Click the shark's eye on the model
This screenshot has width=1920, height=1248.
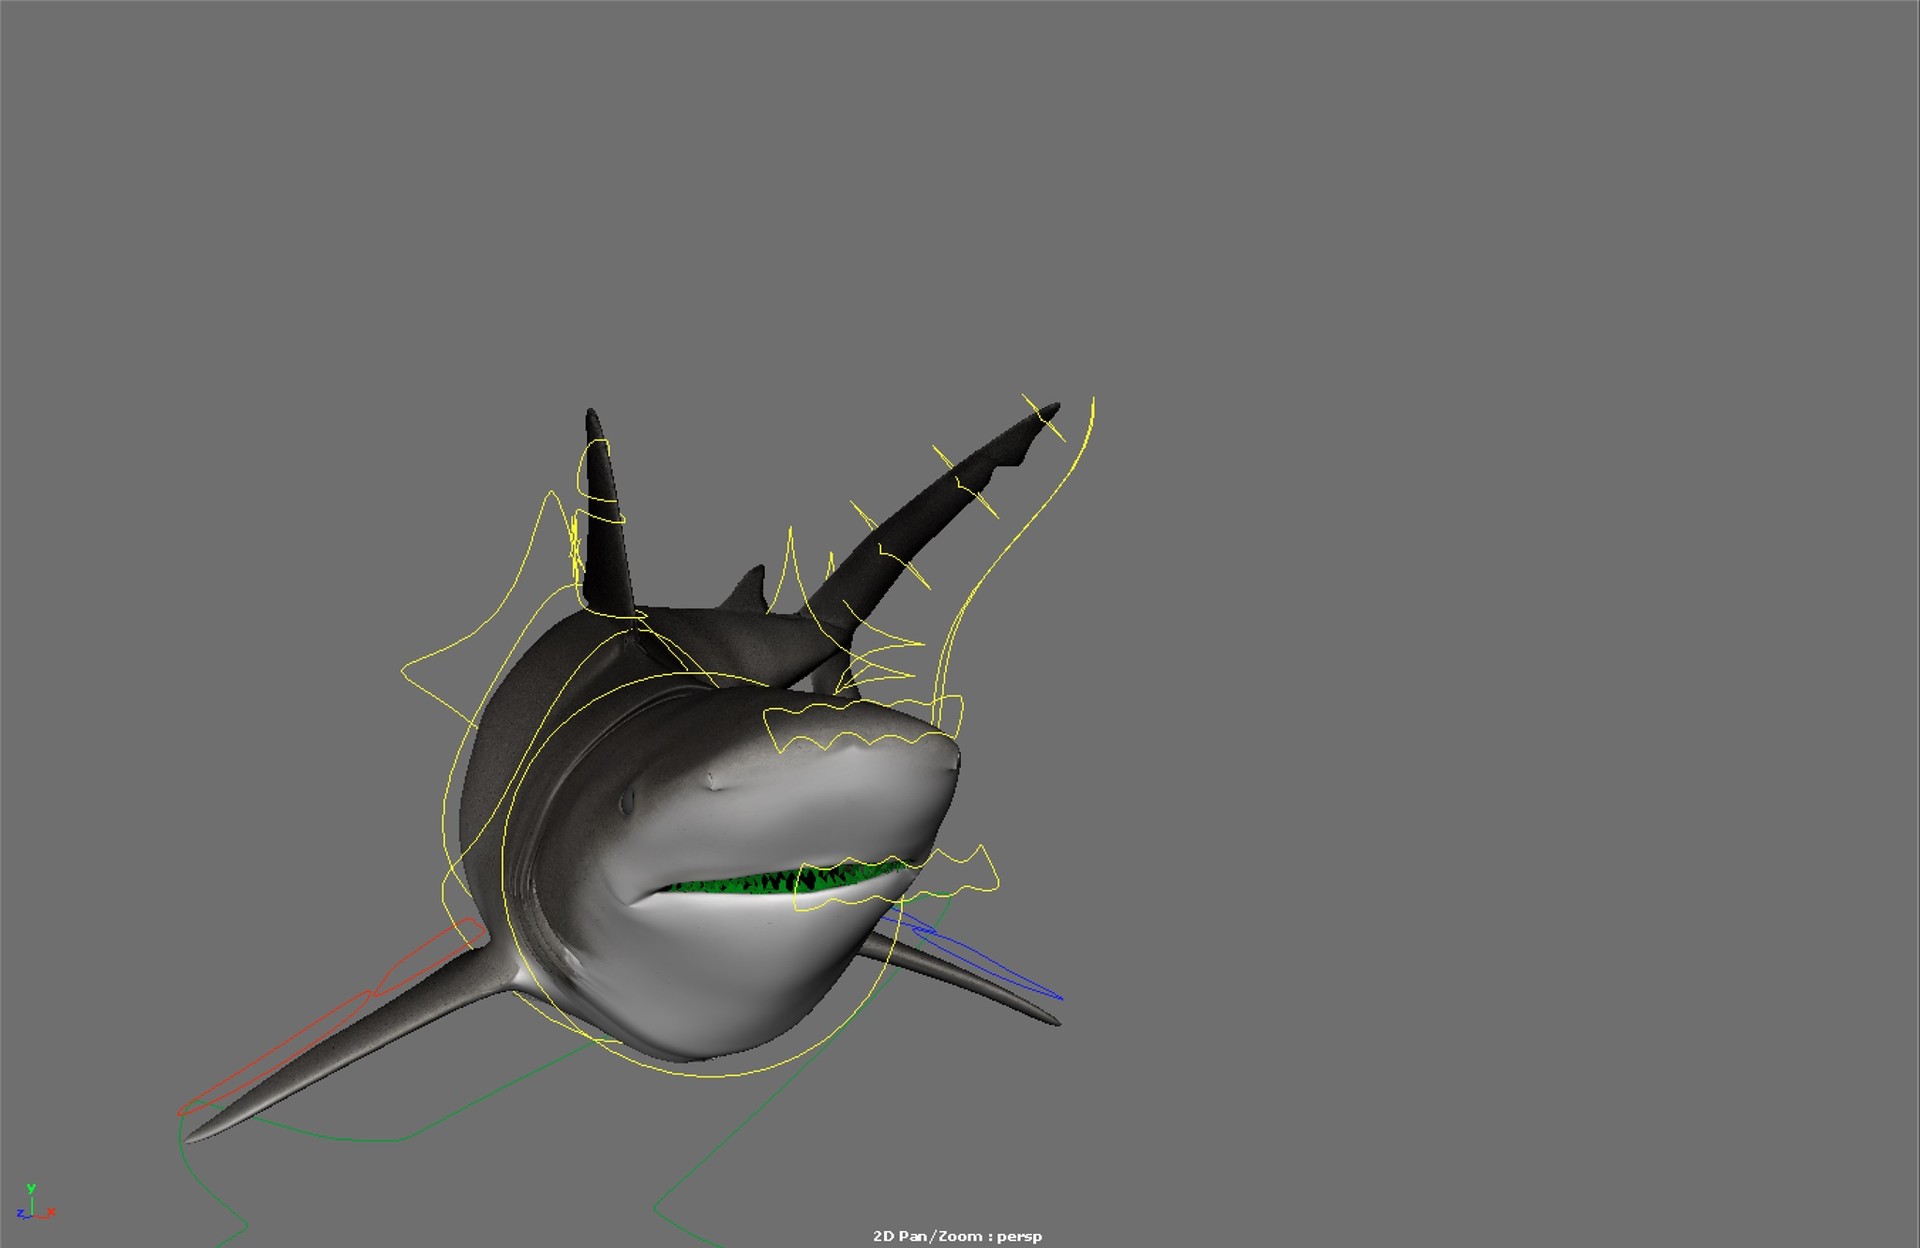coord(627,800)
